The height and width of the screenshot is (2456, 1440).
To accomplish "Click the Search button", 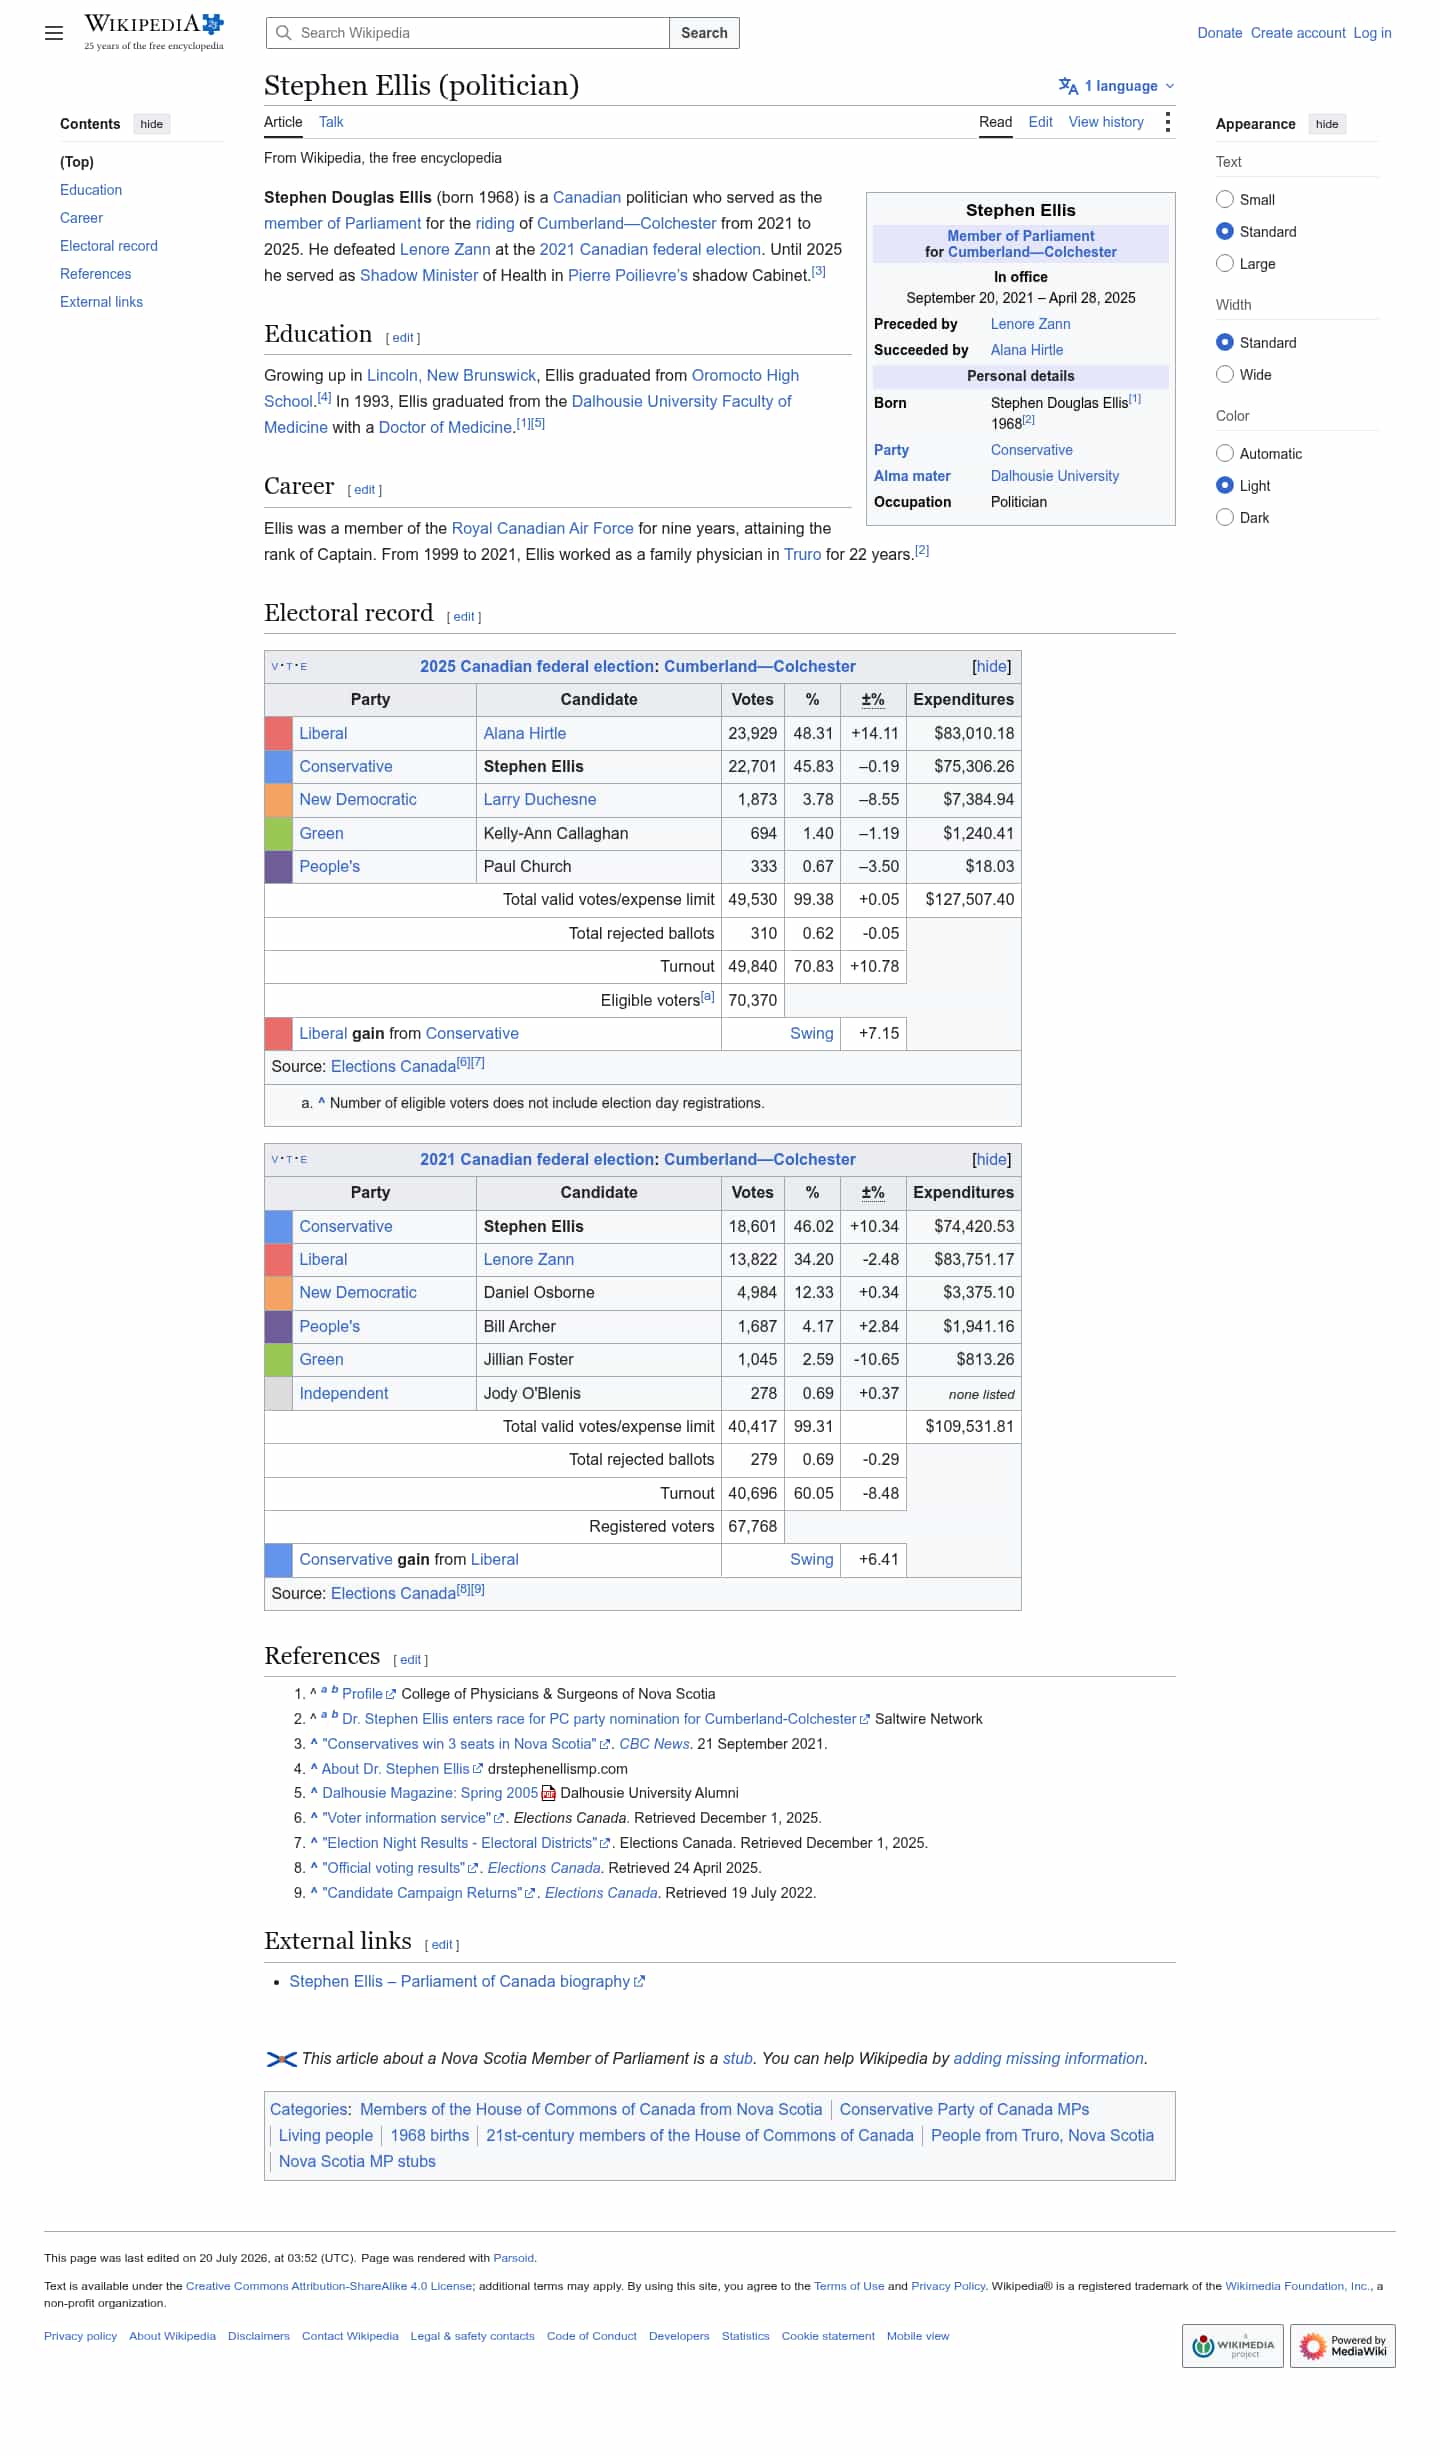I will click(x=704, y=33).
